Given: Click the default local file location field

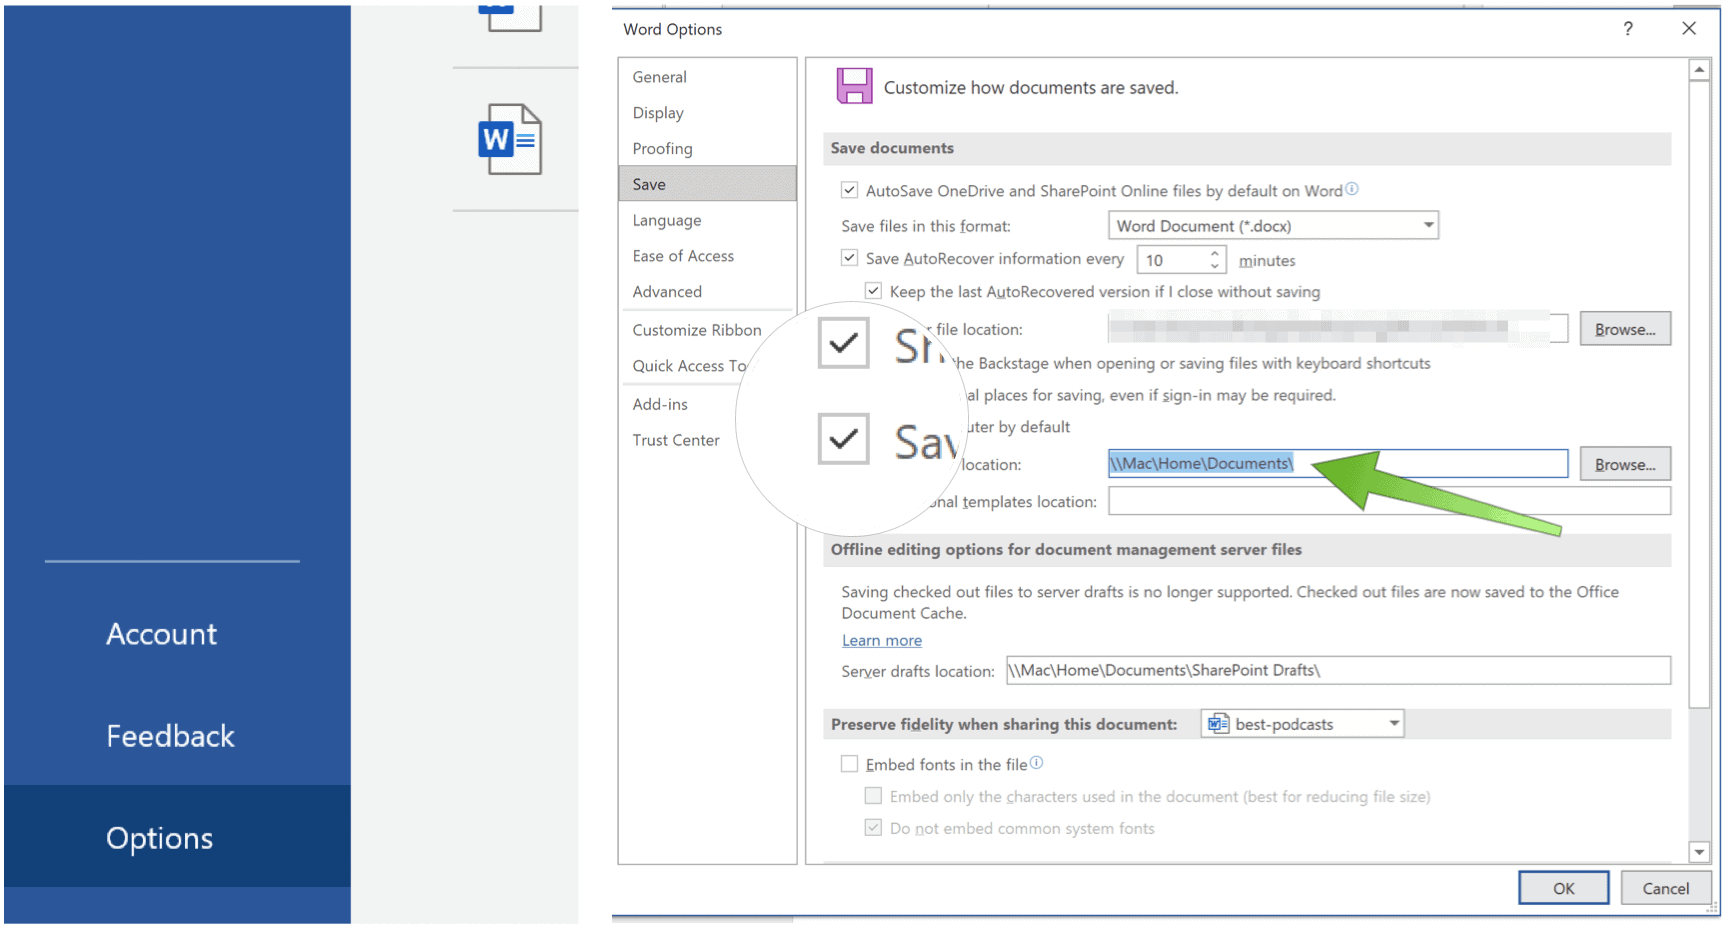Looking at the screenshot, I should [1338, 463].
